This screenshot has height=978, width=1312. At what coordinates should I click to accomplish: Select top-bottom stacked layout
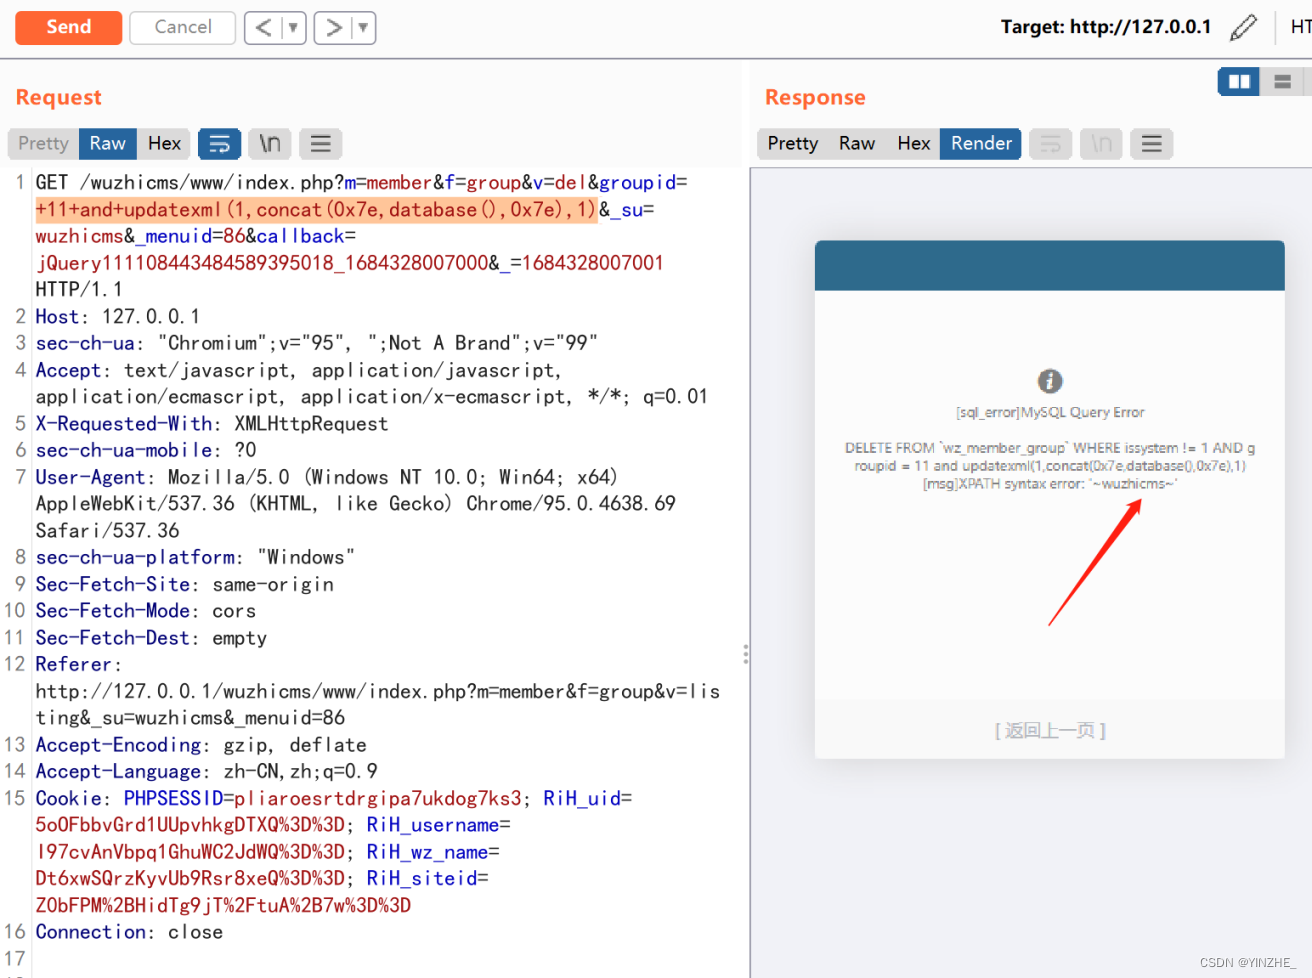click(1282, 82)
